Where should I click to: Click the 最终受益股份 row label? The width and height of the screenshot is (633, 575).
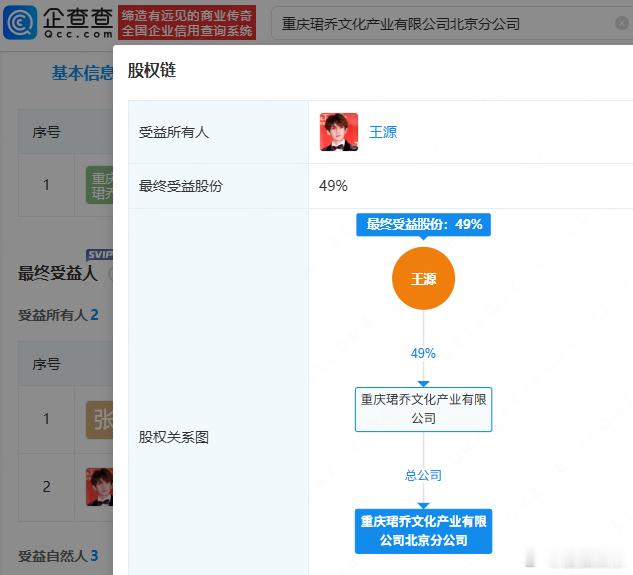(x=180, y=186)
